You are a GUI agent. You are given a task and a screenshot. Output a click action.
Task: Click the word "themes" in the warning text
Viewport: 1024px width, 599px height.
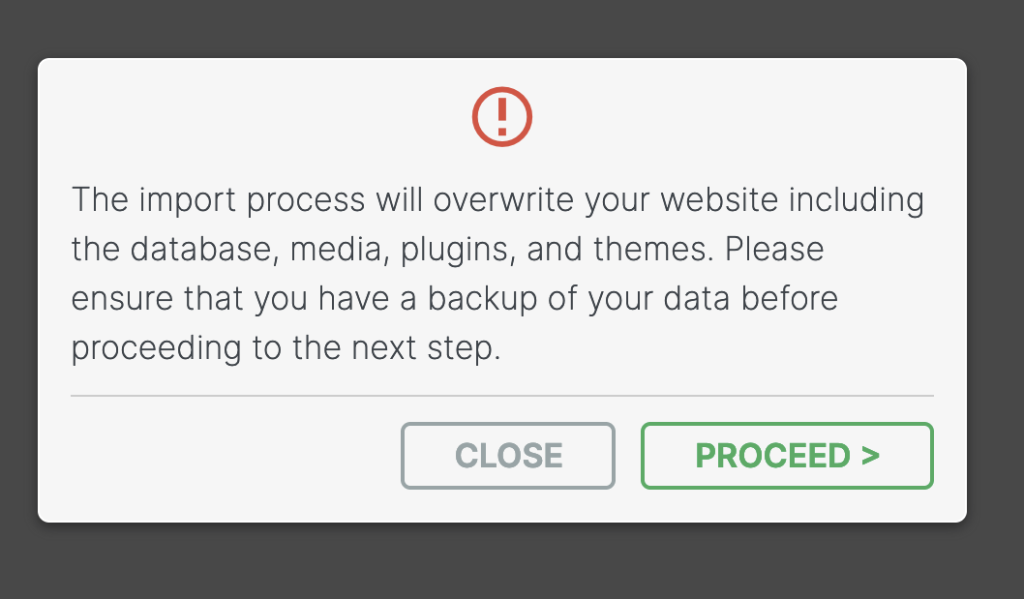click(653, 249)
